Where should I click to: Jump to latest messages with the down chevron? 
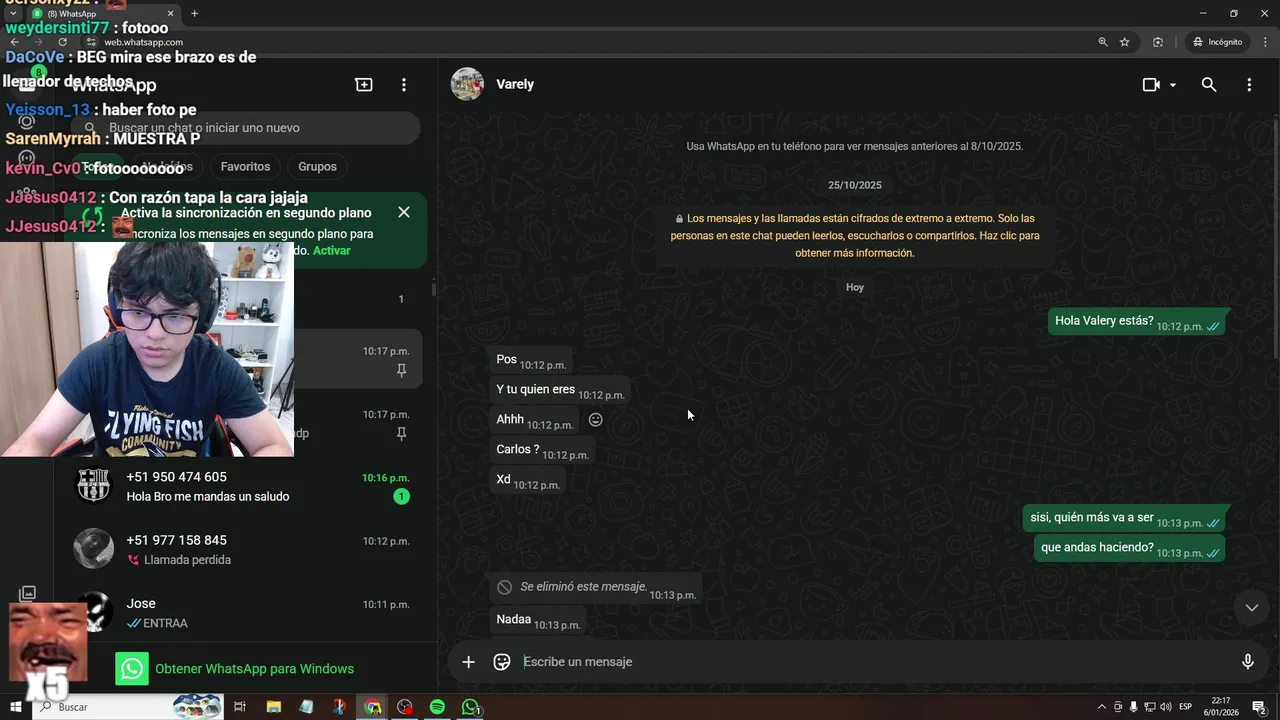click(1251, 607)
